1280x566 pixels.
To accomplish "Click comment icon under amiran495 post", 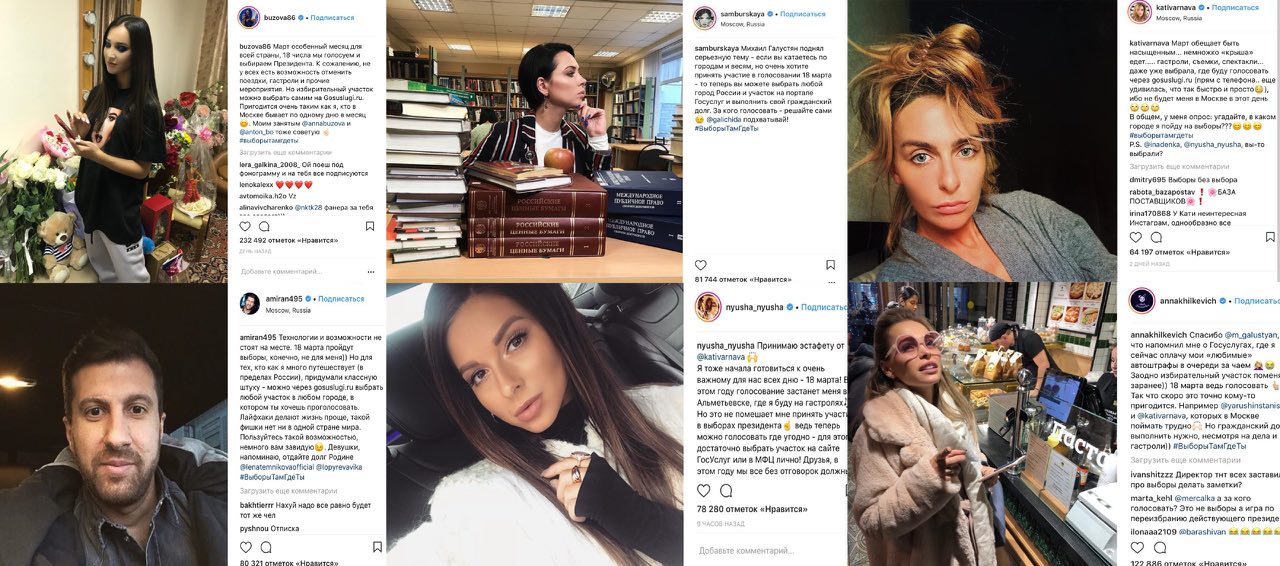I will point(266,548).
